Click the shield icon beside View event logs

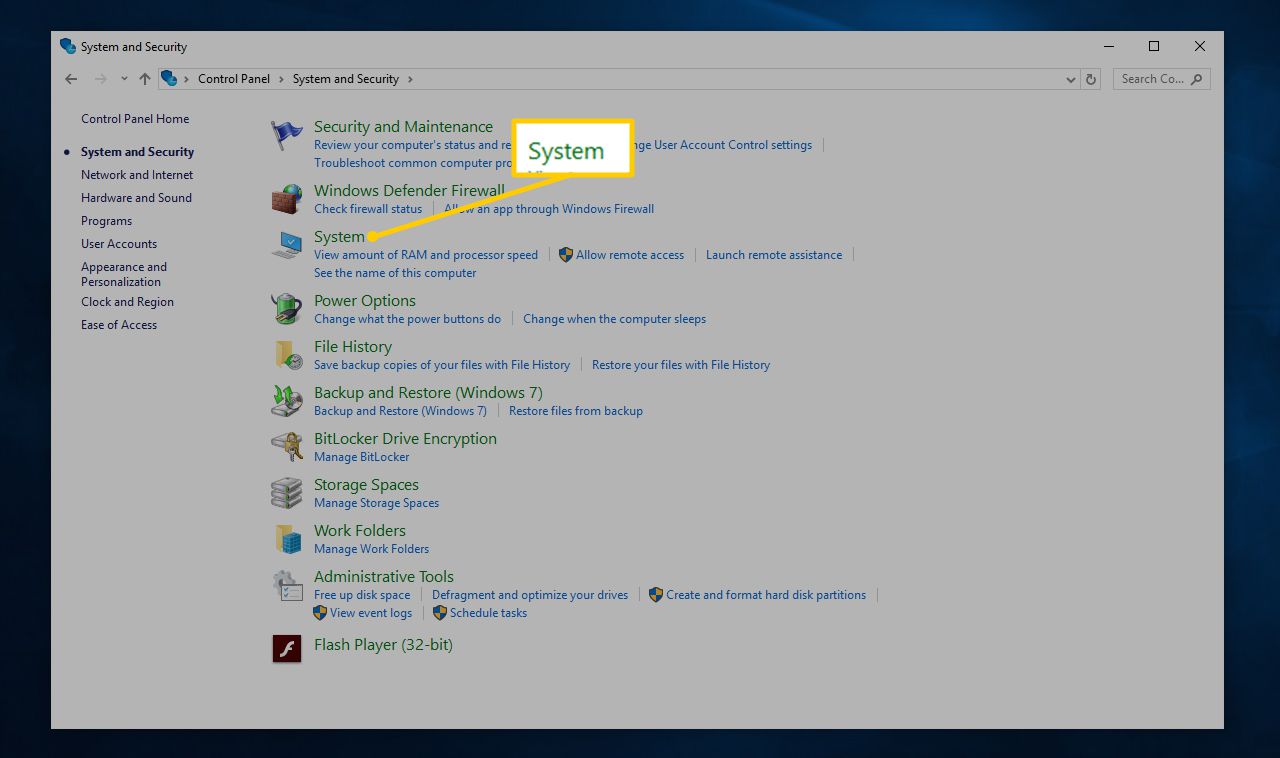click(320, 613)
